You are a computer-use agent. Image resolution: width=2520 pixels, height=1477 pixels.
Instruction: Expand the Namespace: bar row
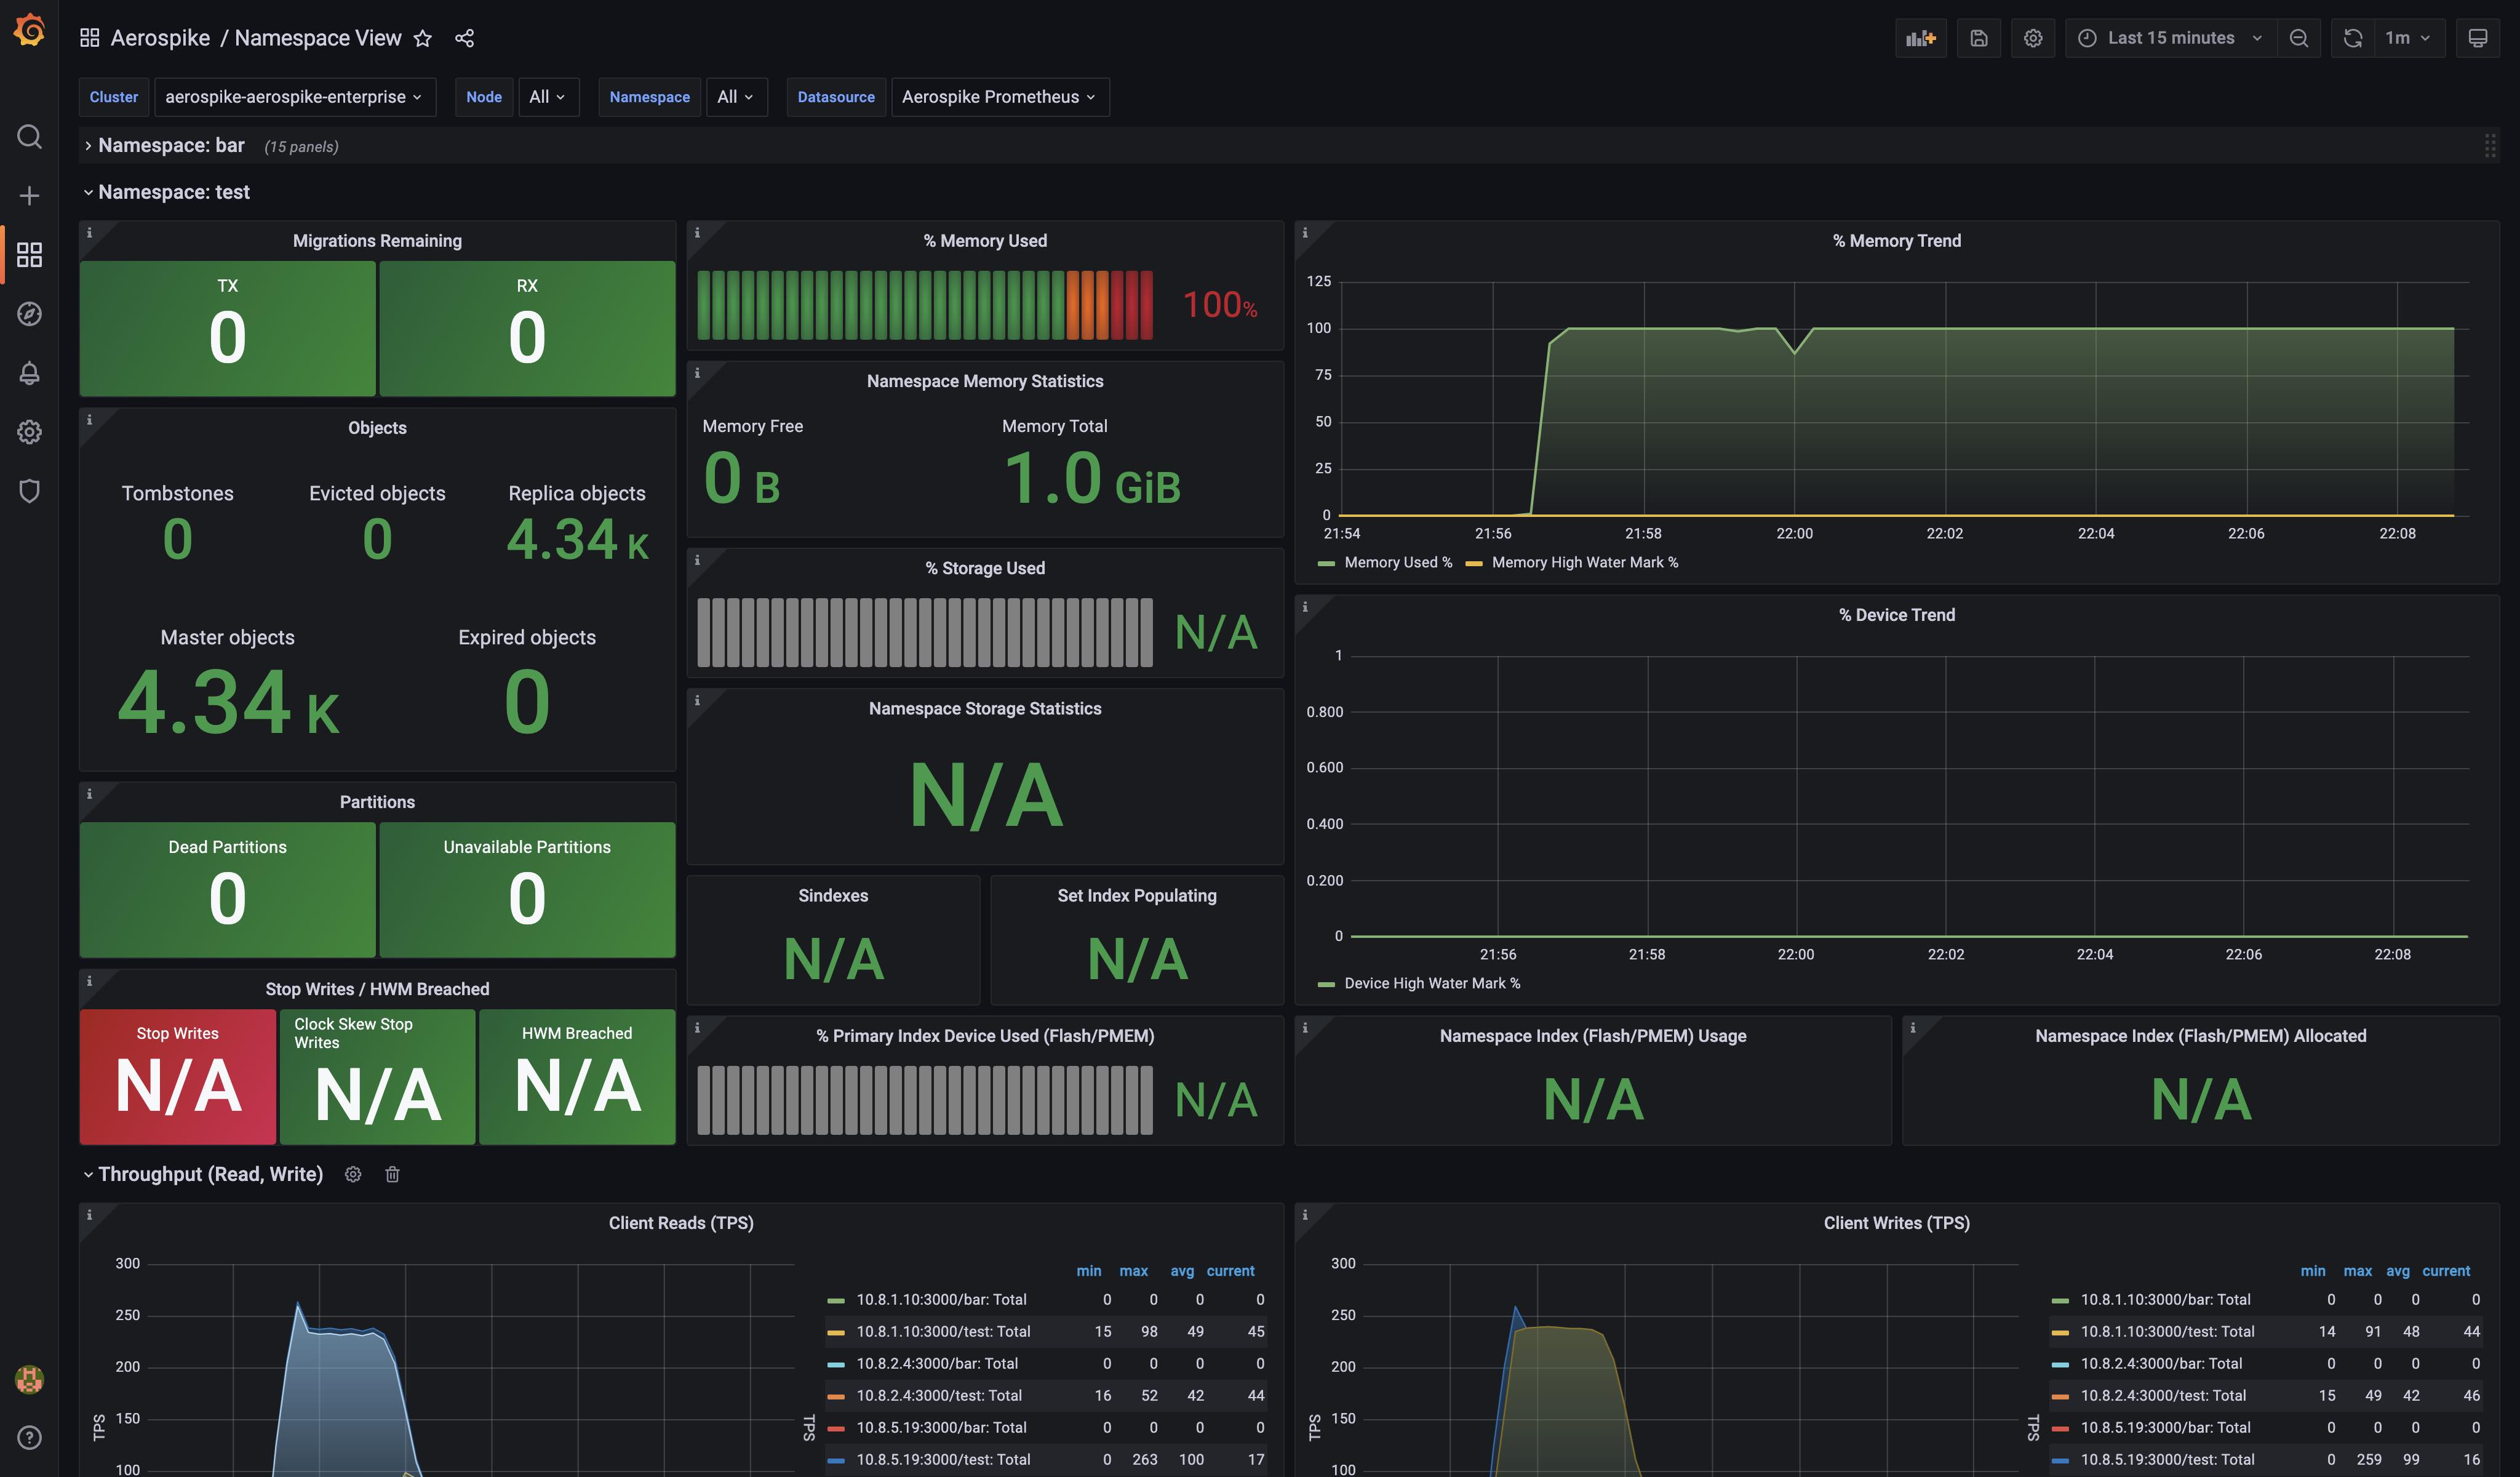click(x=171, y=146)
